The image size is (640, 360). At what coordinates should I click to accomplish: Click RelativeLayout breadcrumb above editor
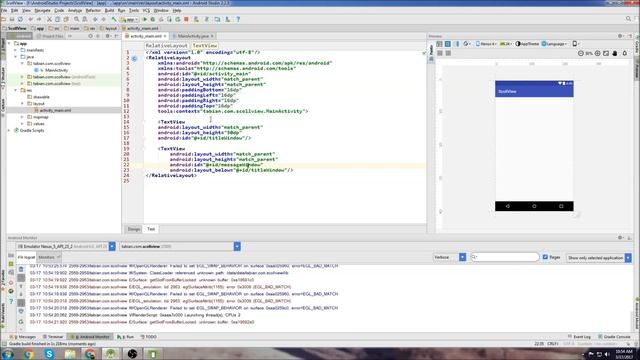[167, 46]
